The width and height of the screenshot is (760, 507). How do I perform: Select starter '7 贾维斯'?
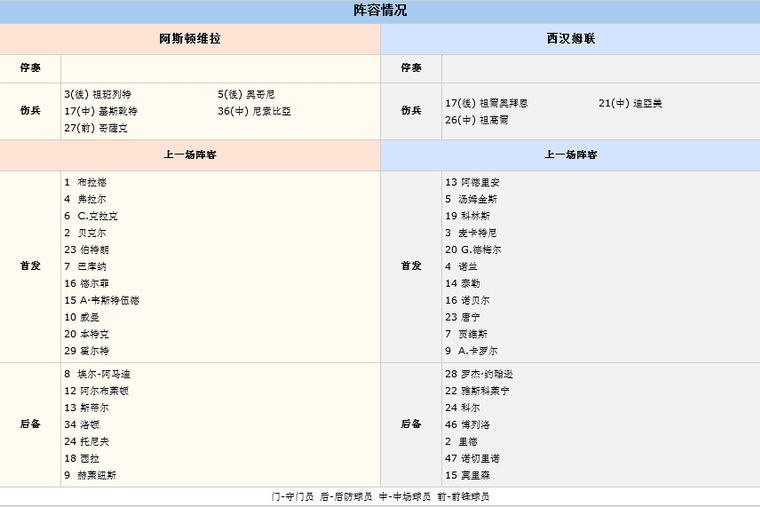466,334
